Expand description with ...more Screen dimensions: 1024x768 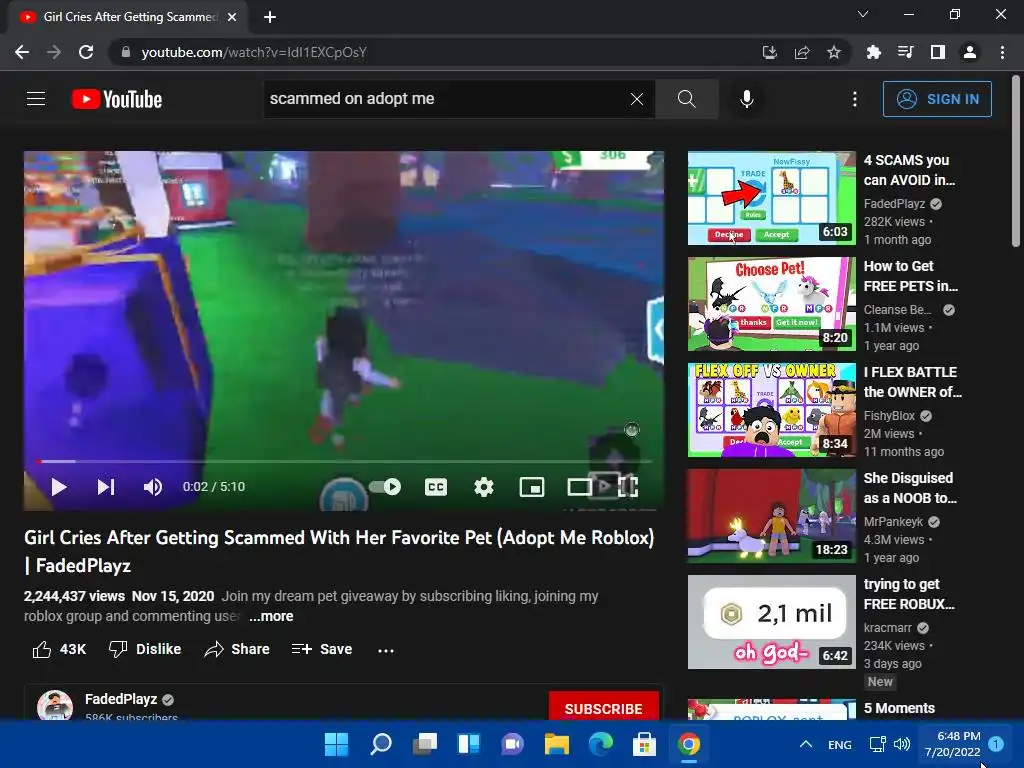pyautogui.click(x=271, y=616)
